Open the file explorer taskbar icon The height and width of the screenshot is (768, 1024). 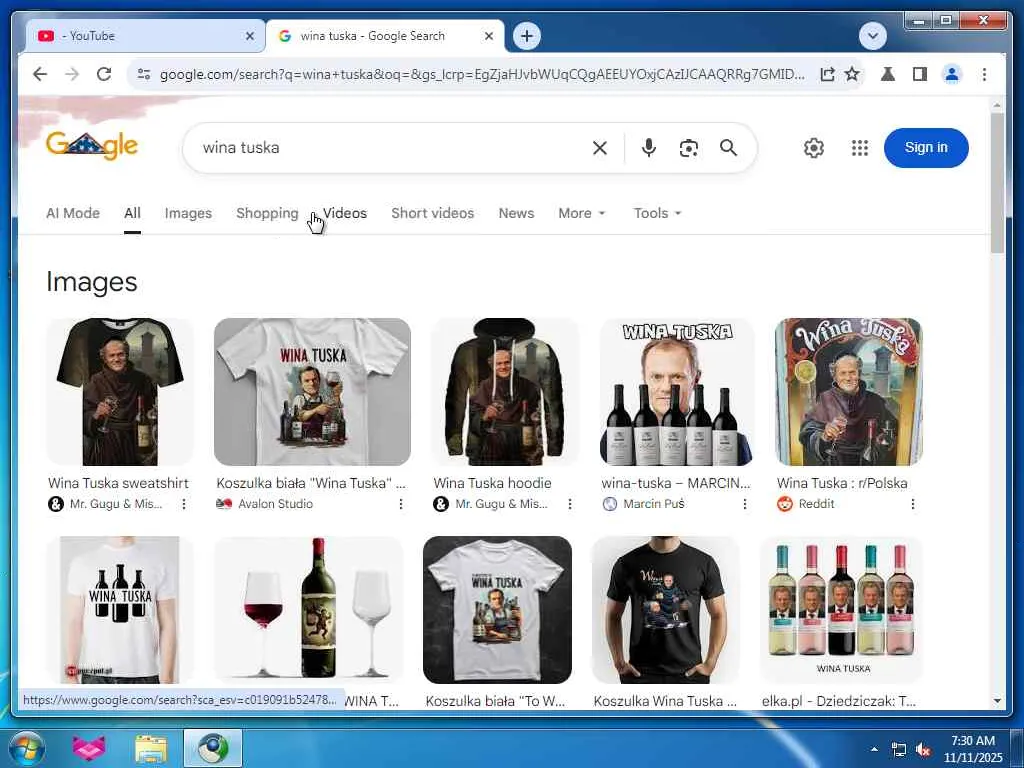[151, 748]
